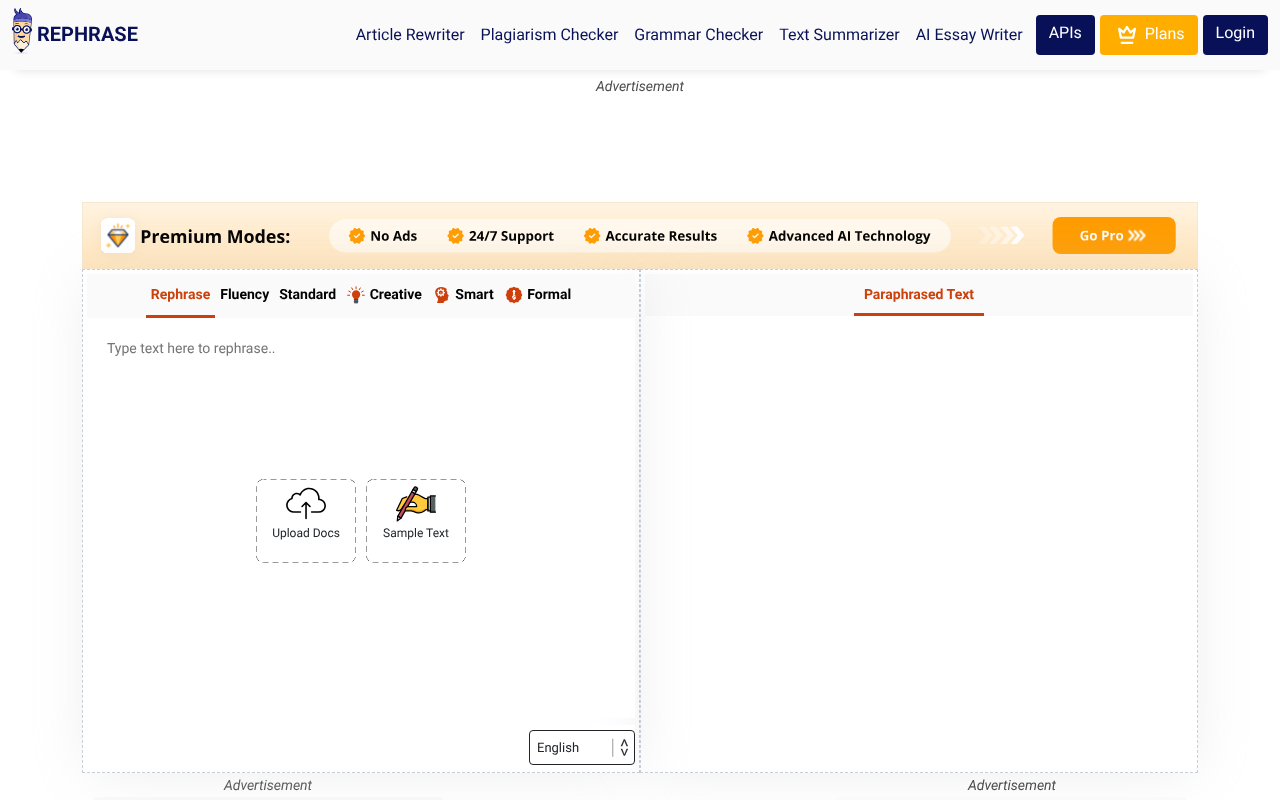
Task: Click the Smart mode head icon
Action: tap(442, 295)
